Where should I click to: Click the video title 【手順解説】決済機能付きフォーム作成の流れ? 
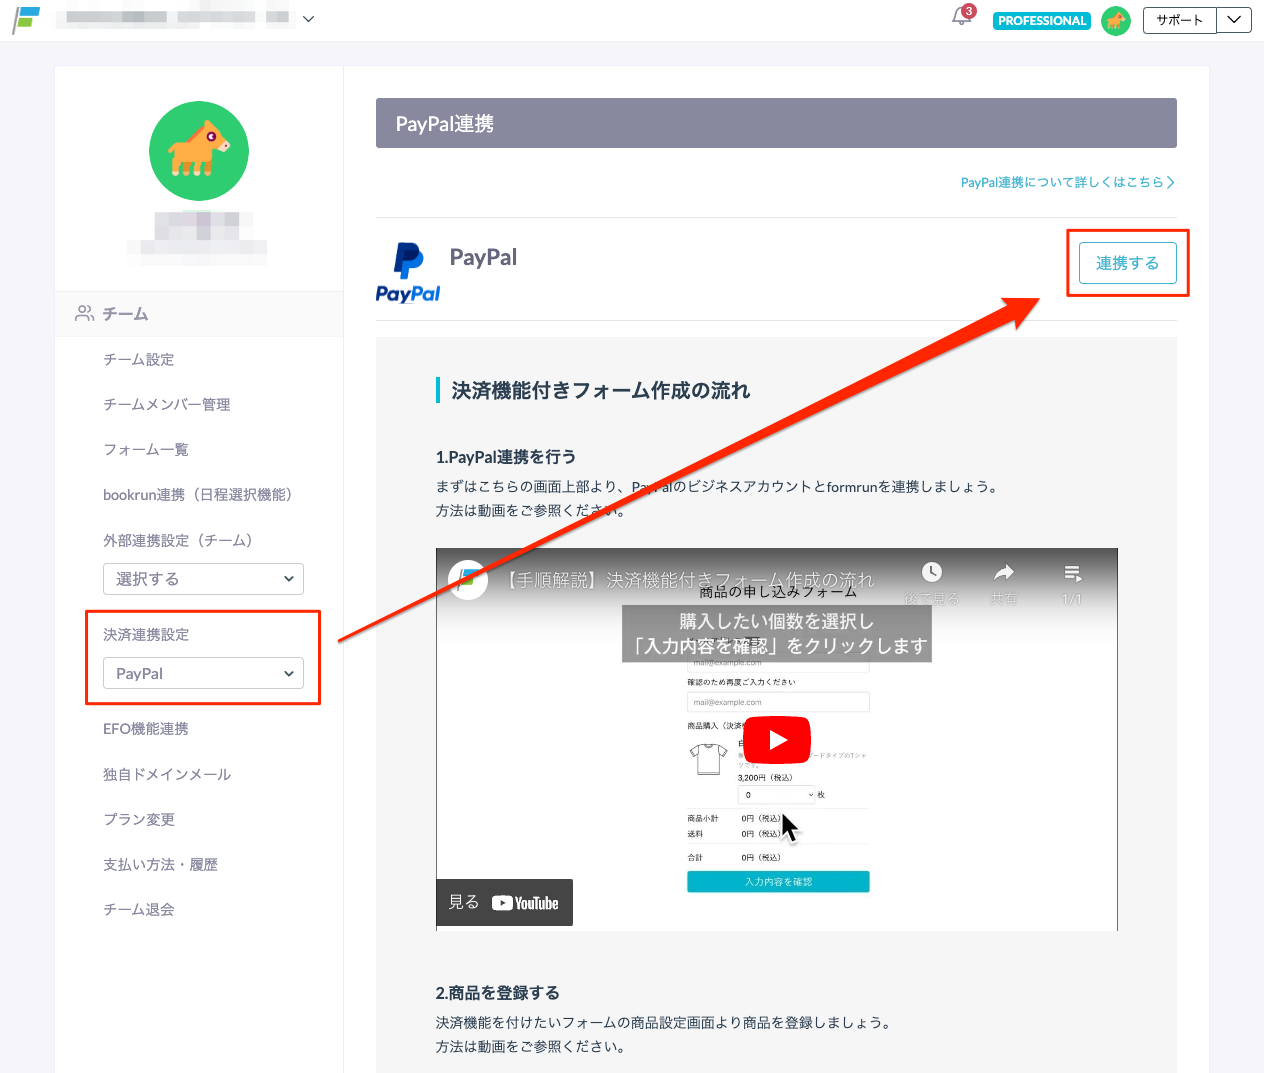(x=690, y=580)
